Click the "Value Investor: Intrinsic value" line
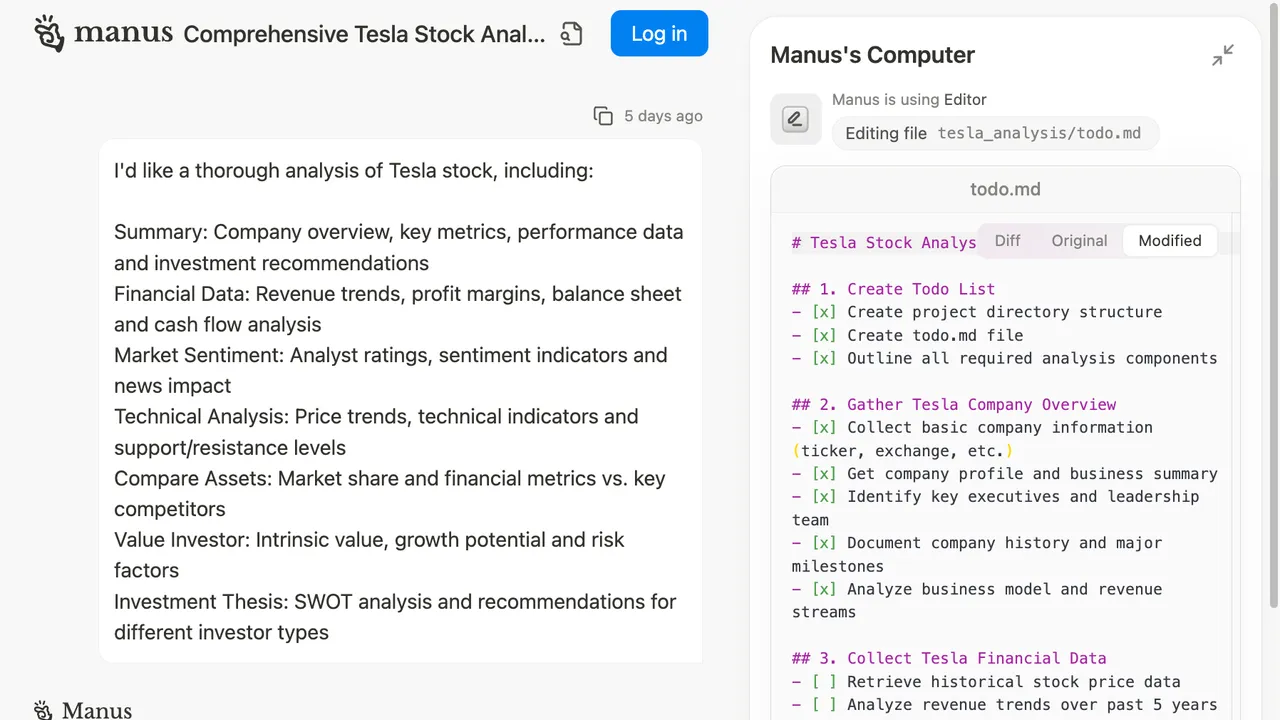1280x720 pixels. [369, 540]
